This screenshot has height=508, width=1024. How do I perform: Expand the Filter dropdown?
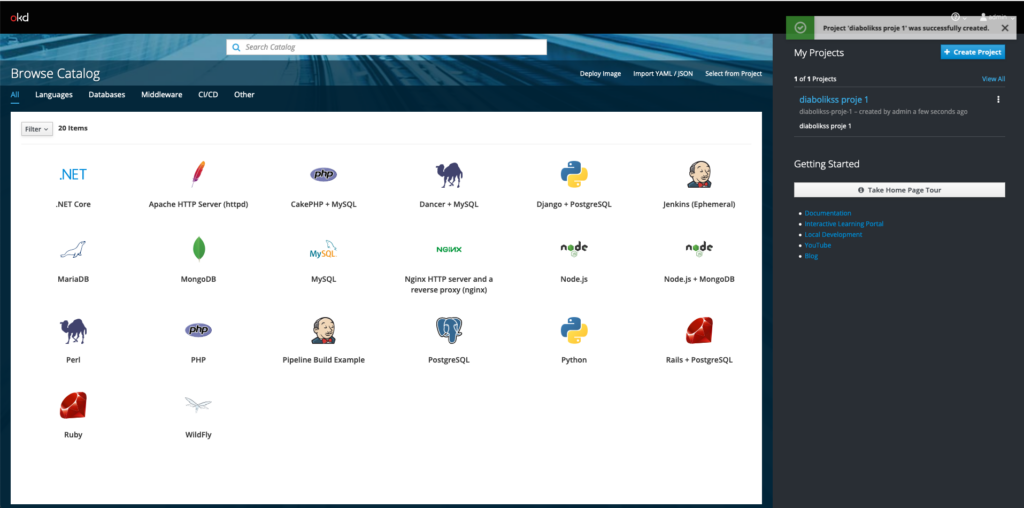[x=37, y=129]
